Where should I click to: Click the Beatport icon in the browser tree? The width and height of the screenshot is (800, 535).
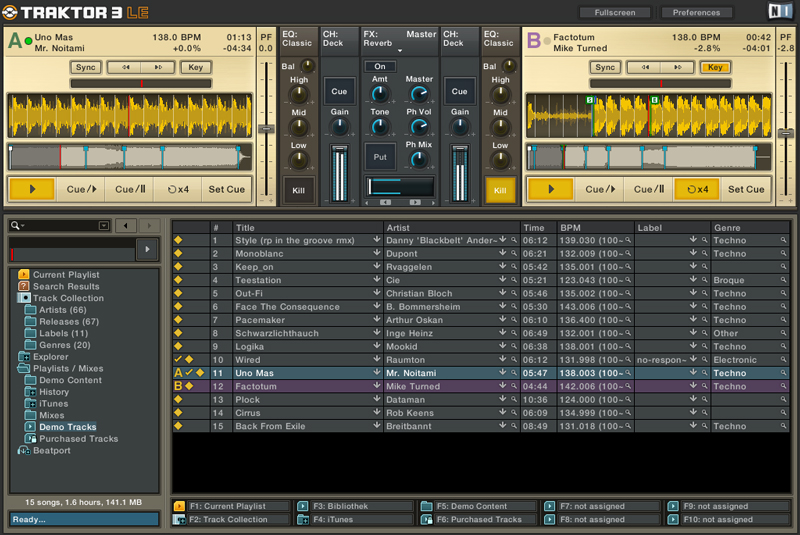tap(24, 450)
